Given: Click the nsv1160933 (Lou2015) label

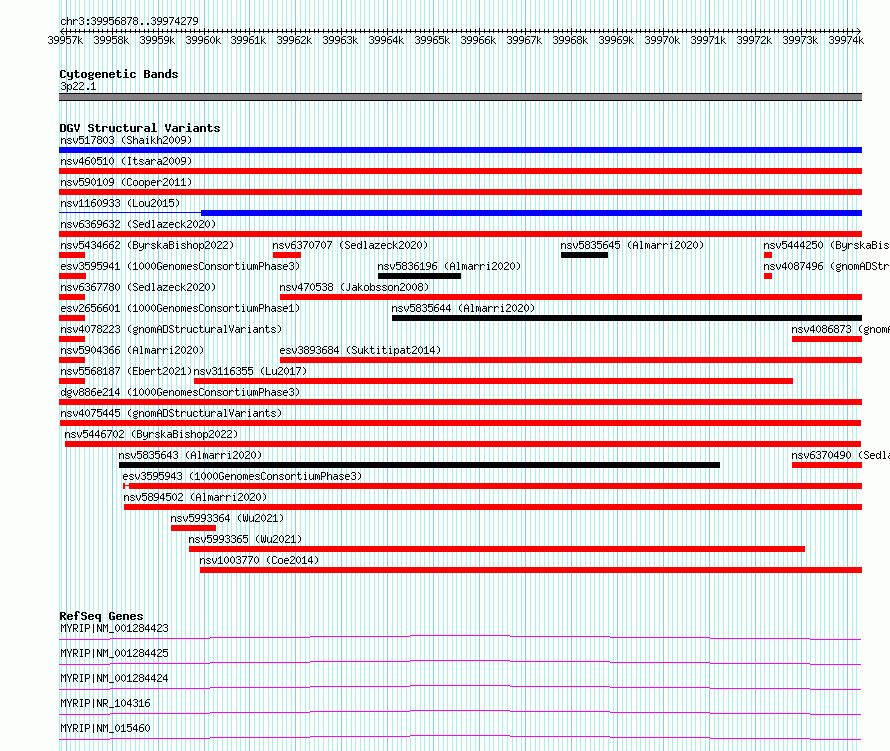Looking at the screenshot, I should [x=120, y=203].
